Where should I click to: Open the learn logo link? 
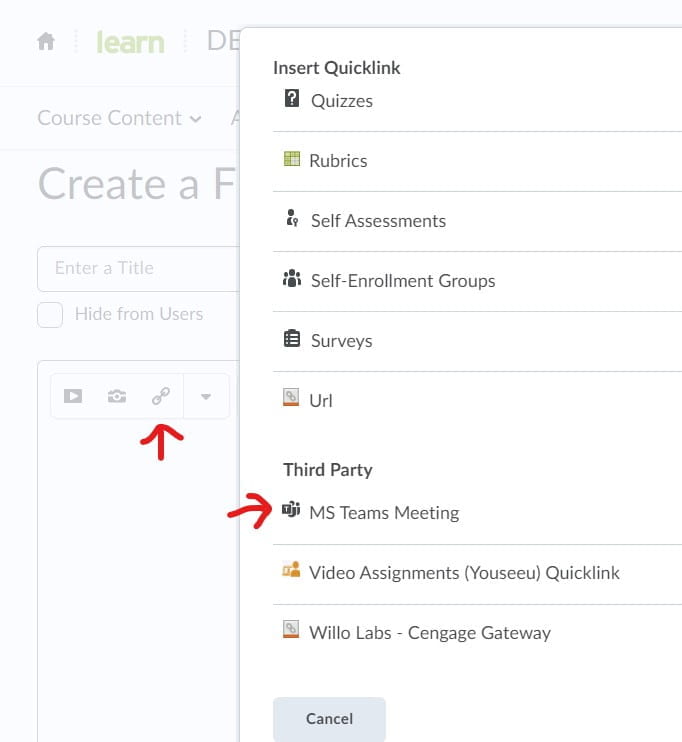coord(130,42)
